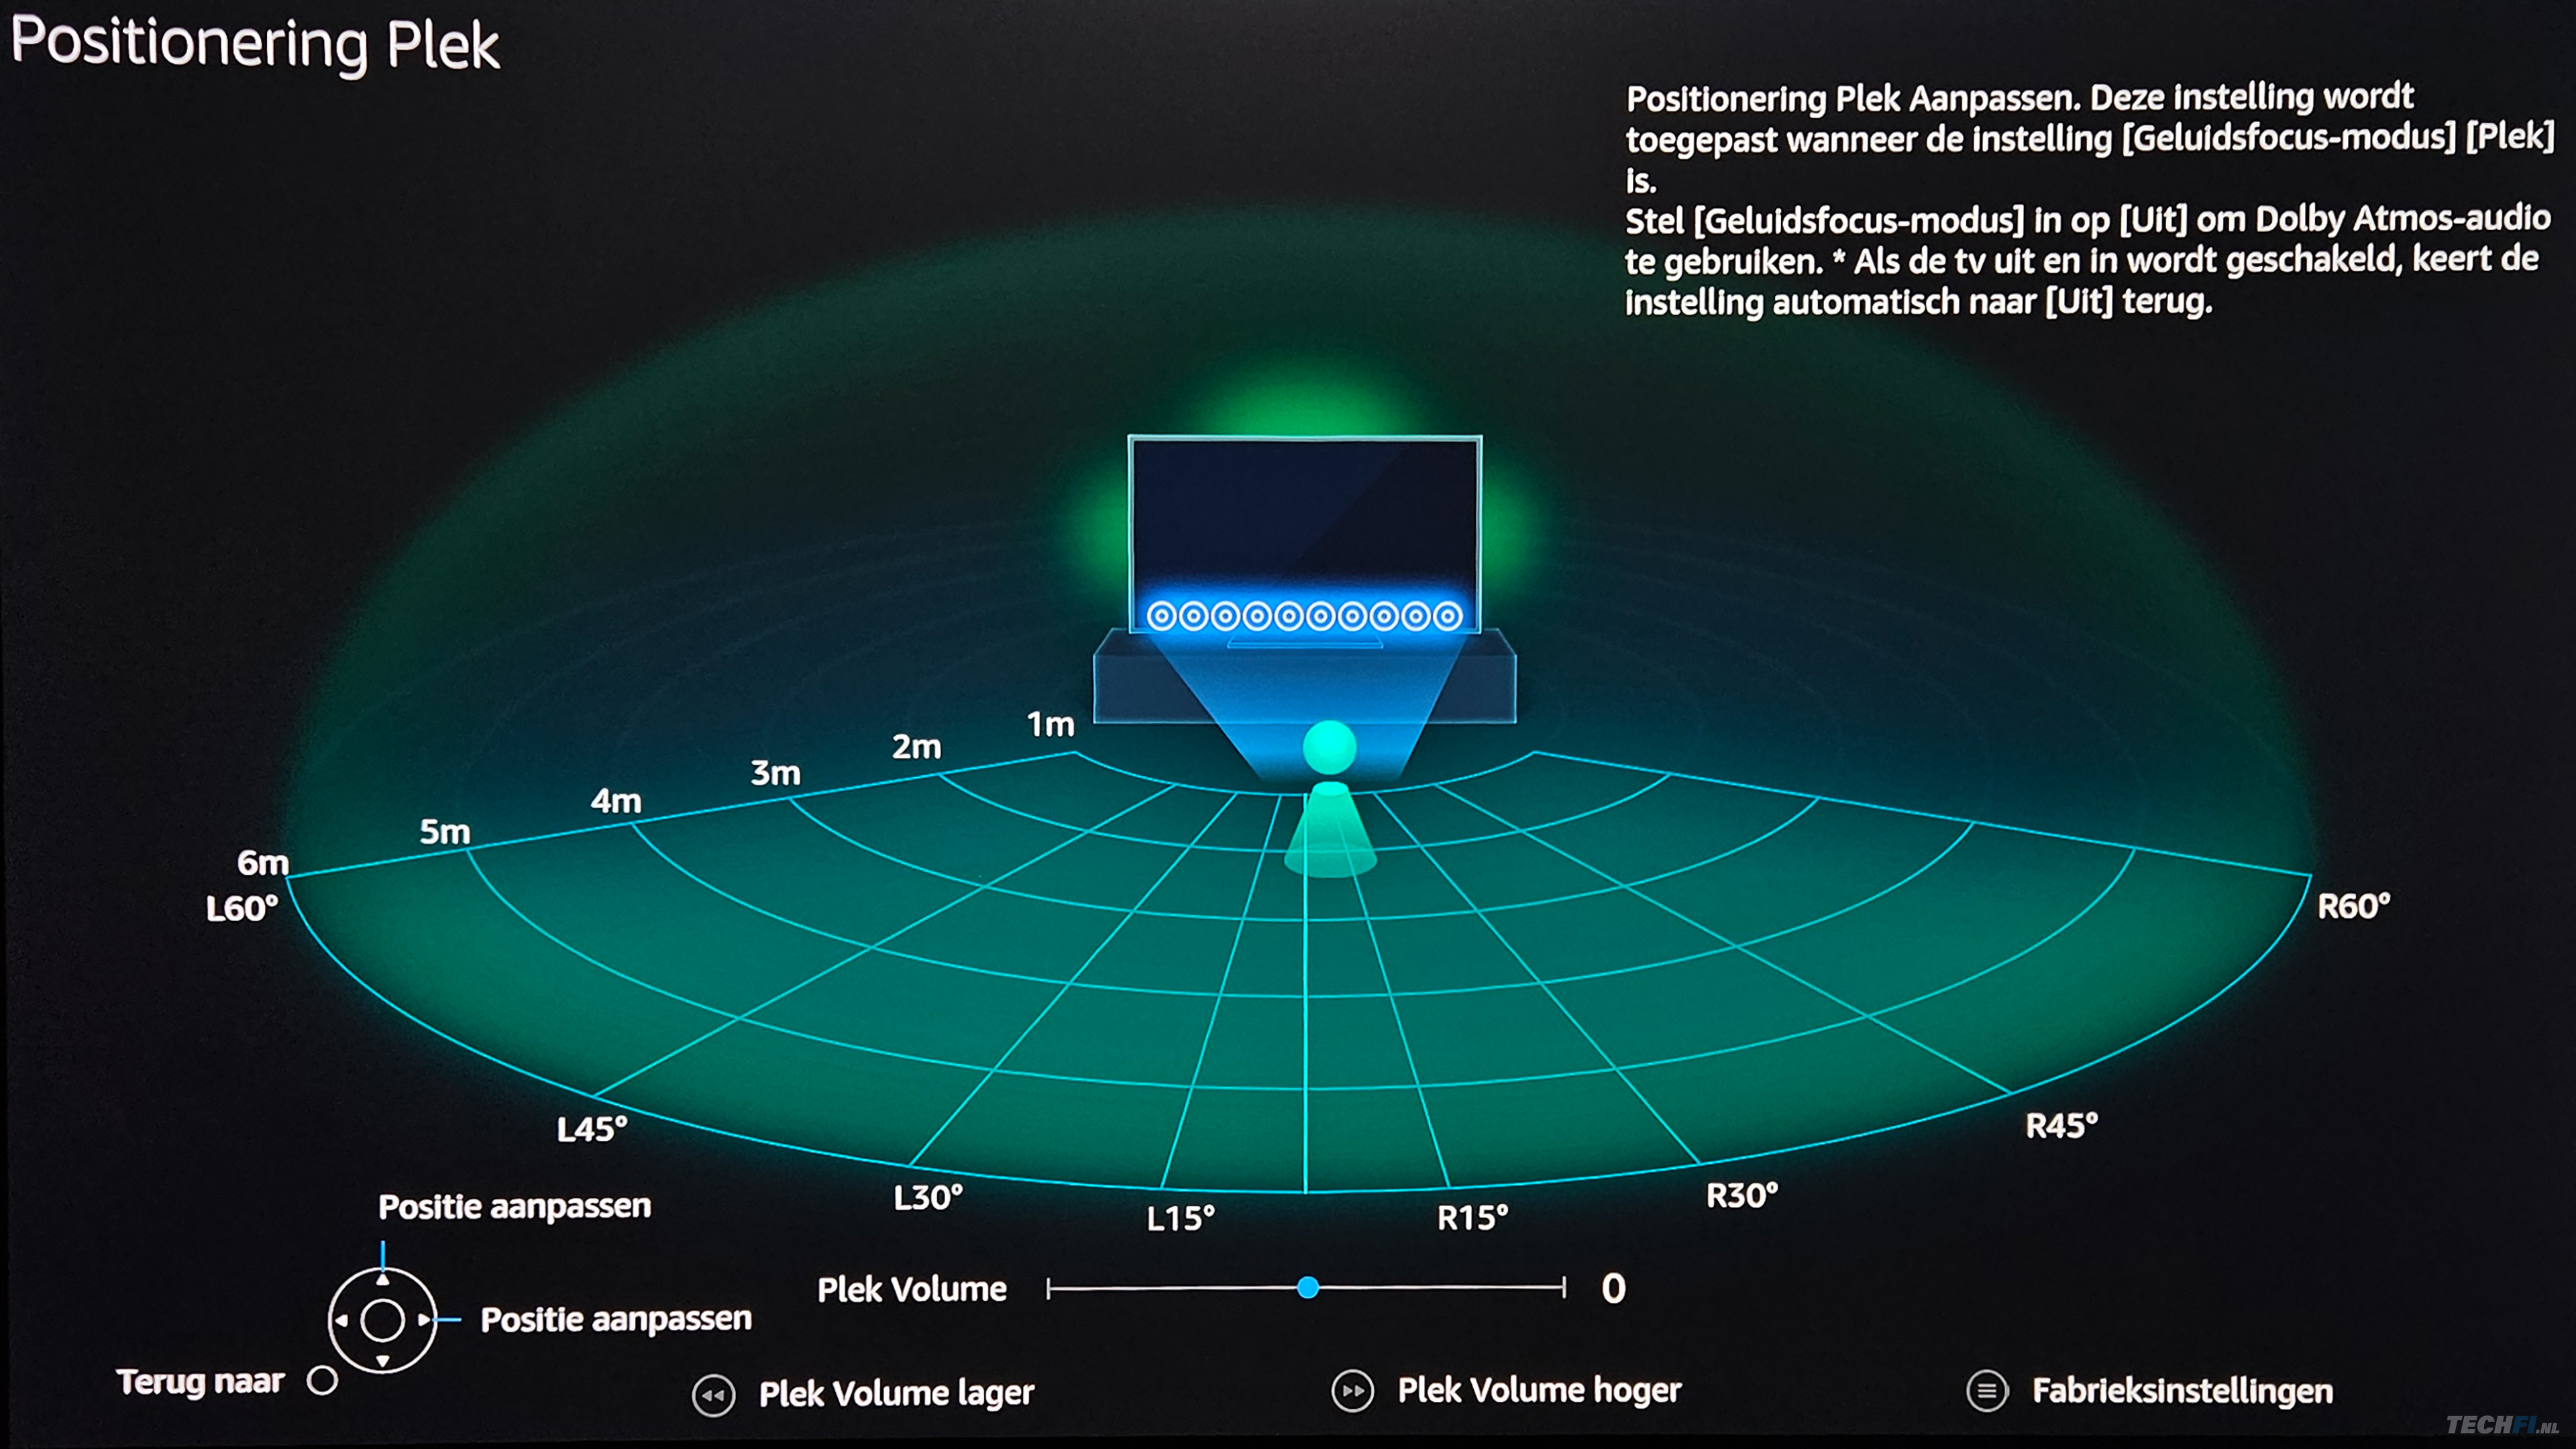The height and width of the screenshot is (1449, 2576).
Task: Click the glowing listener position sphere
Action: coord(1329,747)
